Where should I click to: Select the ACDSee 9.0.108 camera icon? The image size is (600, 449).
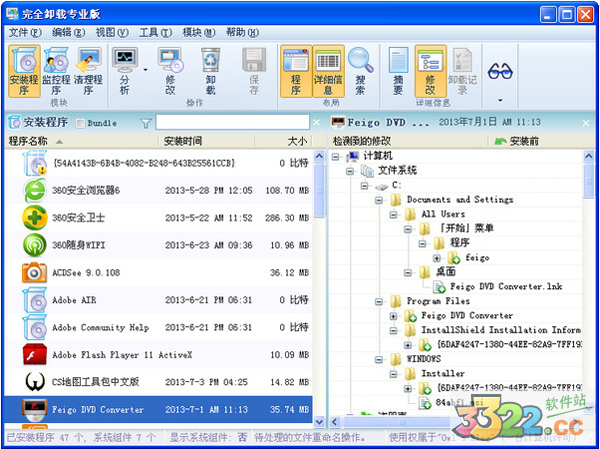[35, 273]
